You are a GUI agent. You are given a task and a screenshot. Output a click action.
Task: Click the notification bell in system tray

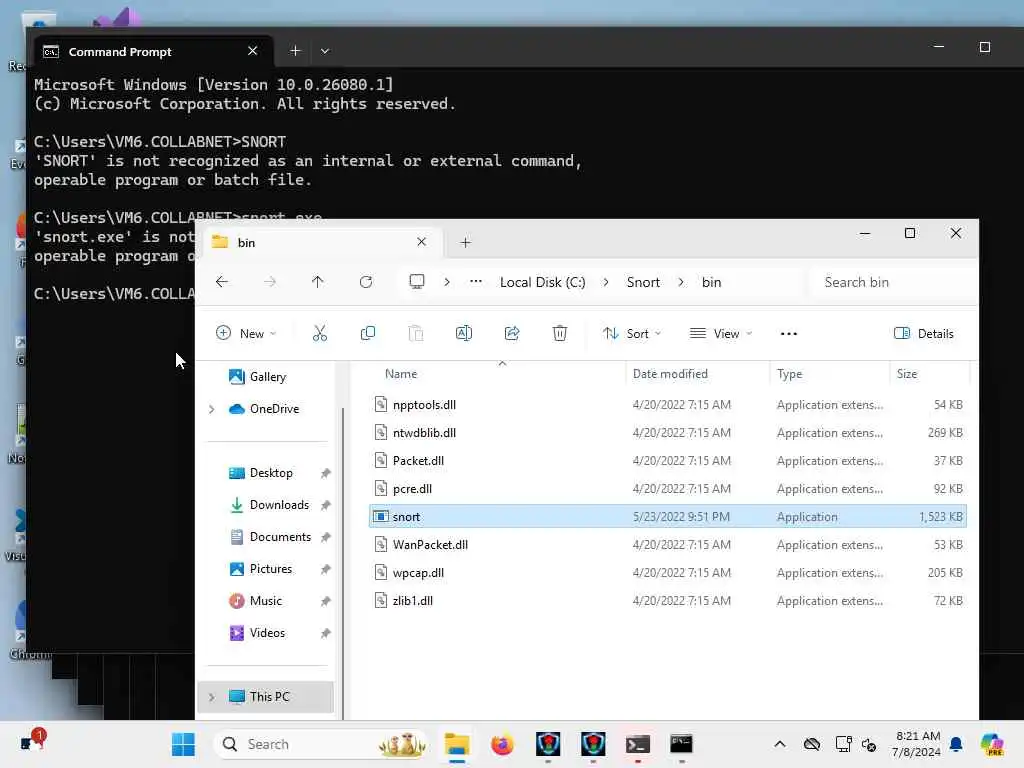point(956,744)
